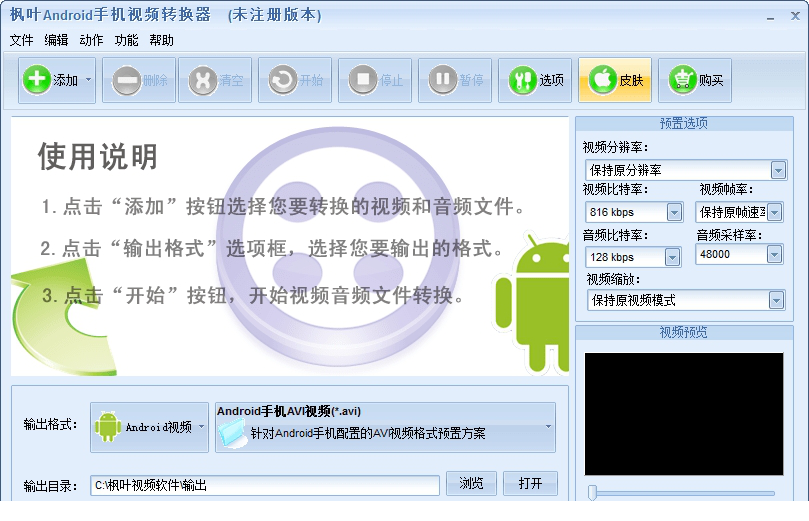Expand the 视频帧率 dropdown
Screen dimensions: 809x521
pos(774,212)
